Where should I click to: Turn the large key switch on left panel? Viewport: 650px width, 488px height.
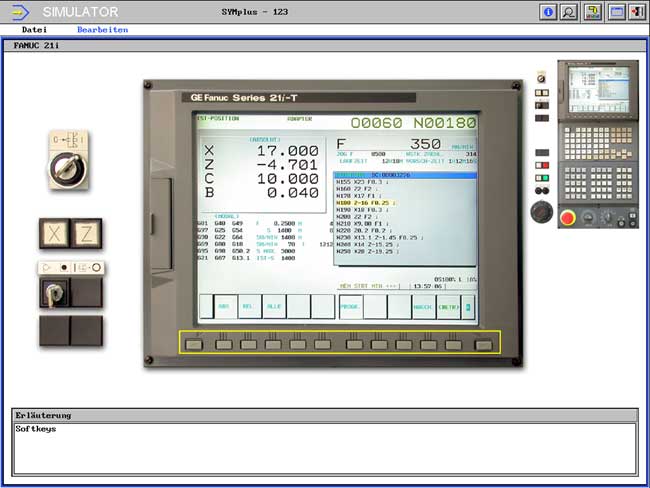68,168
